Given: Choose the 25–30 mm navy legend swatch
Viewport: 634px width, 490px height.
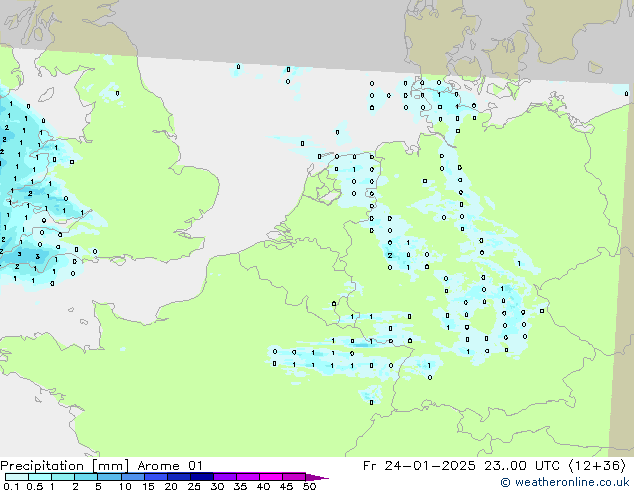Looking at the screenshot, I should click(x=202, y=477).
